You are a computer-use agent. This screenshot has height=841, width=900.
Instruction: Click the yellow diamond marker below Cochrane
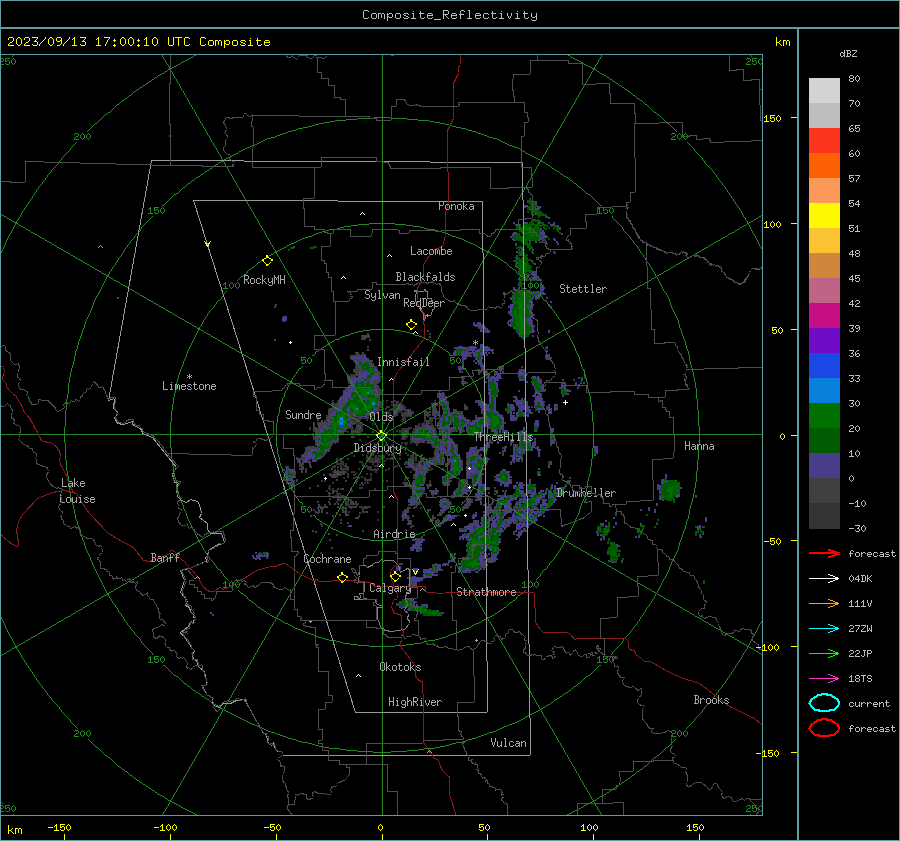(343, 577)
